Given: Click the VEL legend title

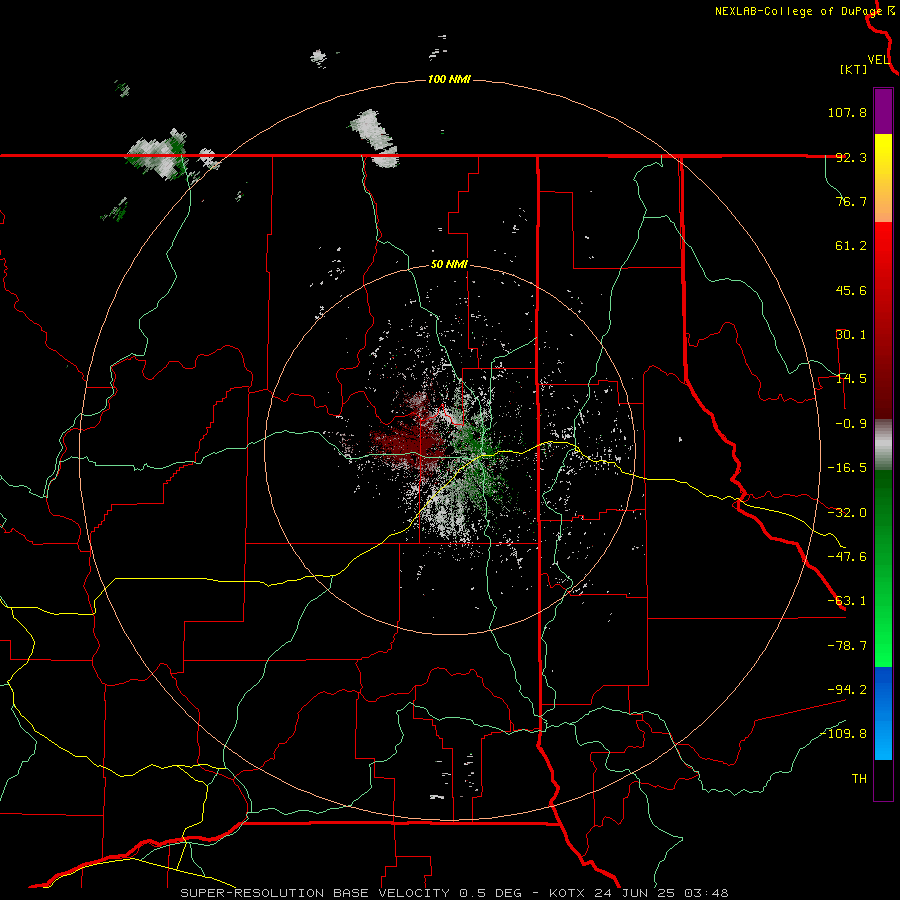Looking at the screenshot, I should tap(879, 60).
